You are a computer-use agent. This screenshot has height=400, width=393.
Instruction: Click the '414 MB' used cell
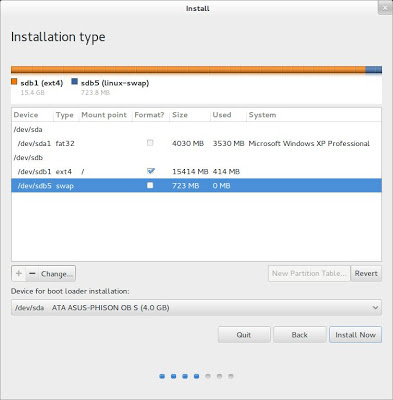coord(226,171)
